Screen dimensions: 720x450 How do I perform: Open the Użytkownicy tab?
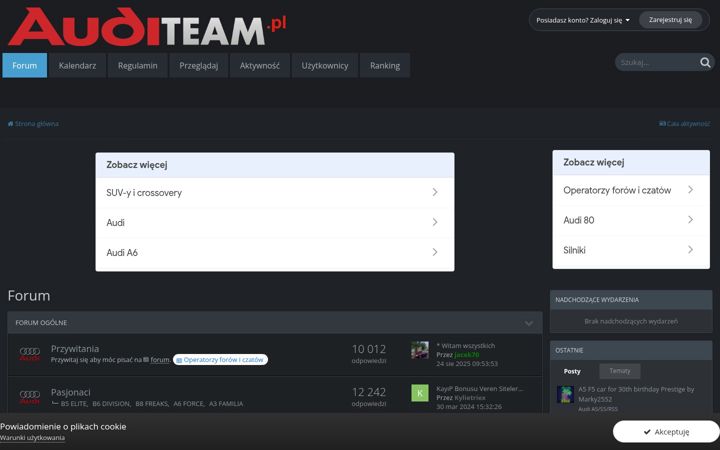(325, 65)
